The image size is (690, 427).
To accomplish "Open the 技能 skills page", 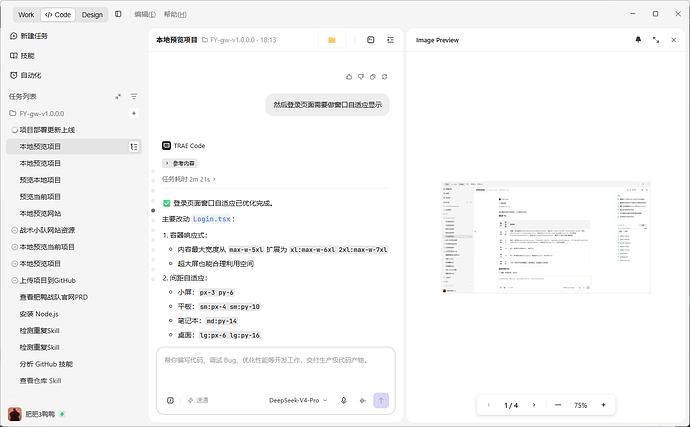I will tap(22, 56).
